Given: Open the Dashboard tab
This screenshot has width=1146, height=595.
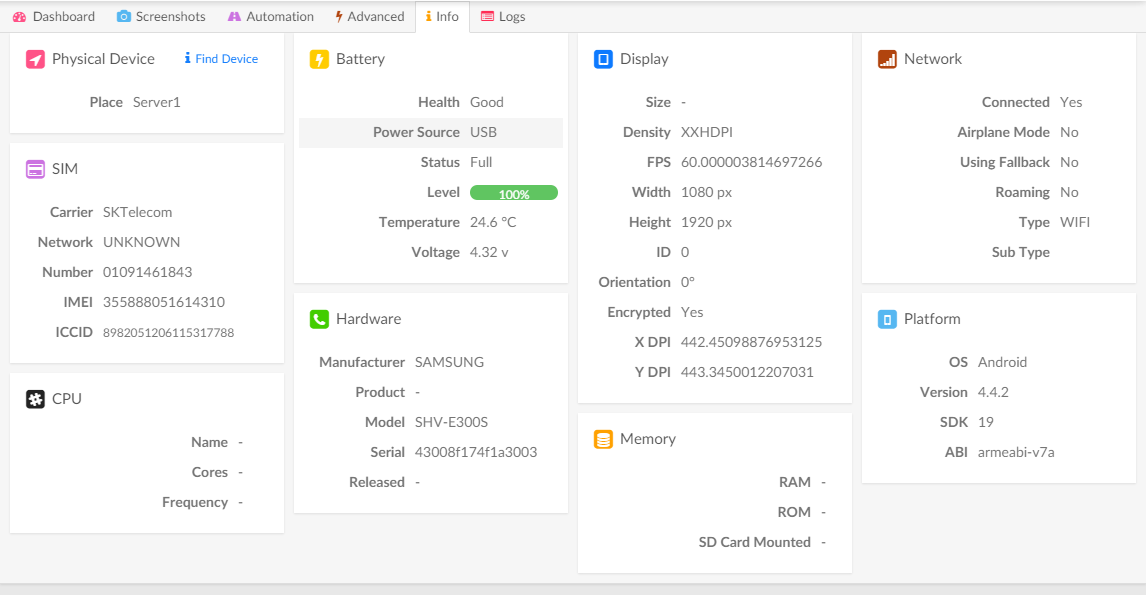Looking at the screenshot, I should coord(54,16).
